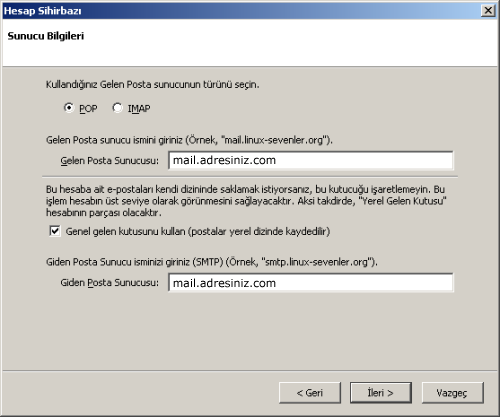Click the IMAP label text

pos(139,109)
